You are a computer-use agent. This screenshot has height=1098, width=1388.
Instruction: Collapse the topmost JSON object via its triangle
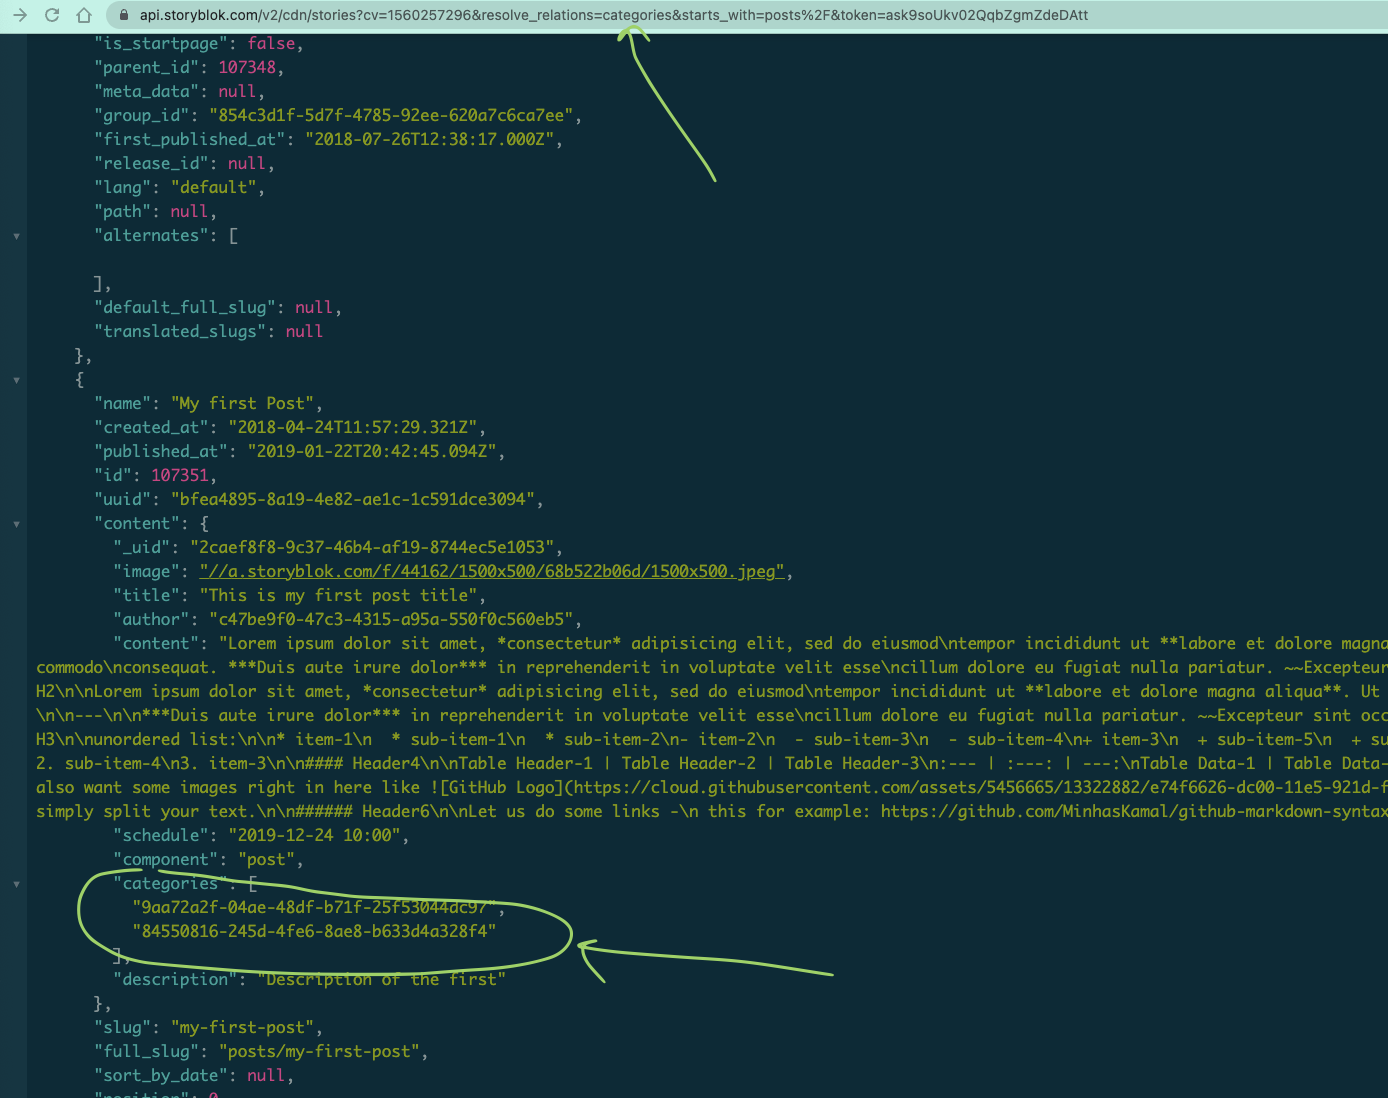pyautogui.click(x=16, y=236)
